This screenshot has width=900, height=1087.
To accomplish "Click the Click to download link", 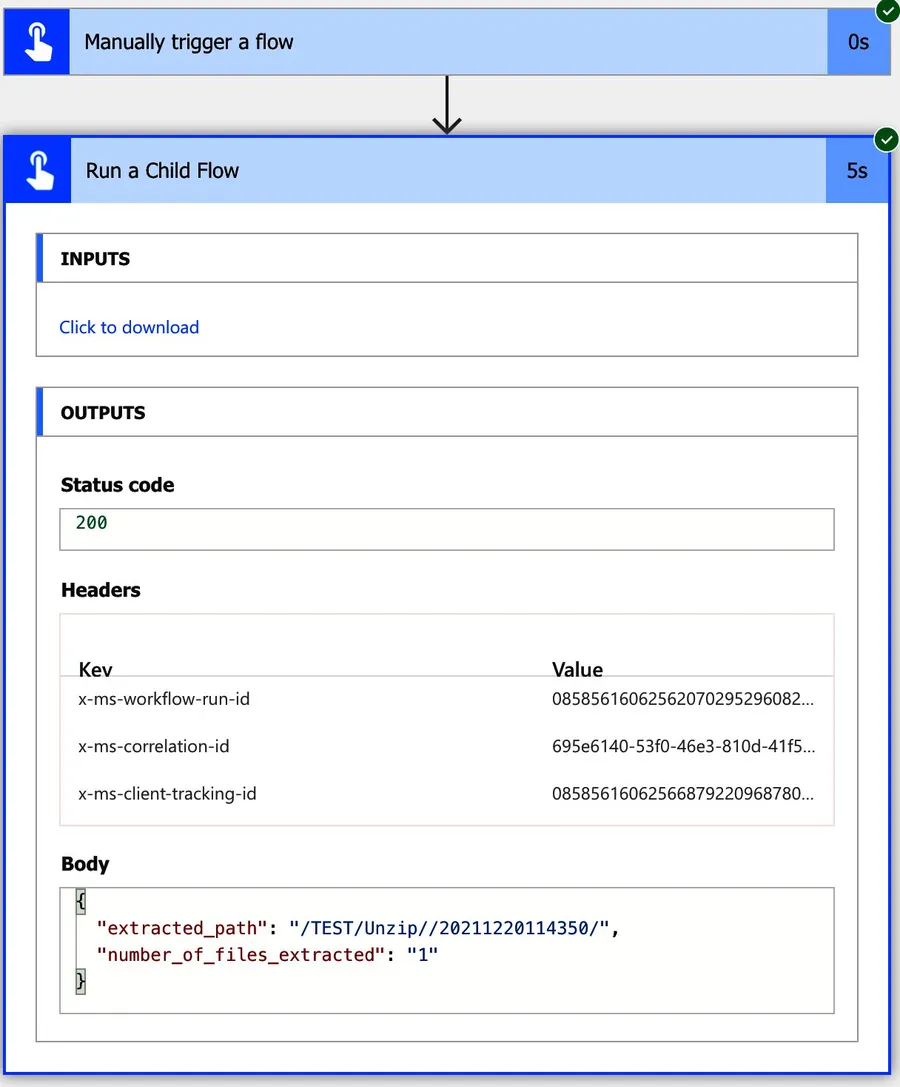I will (x=129, y=327).
